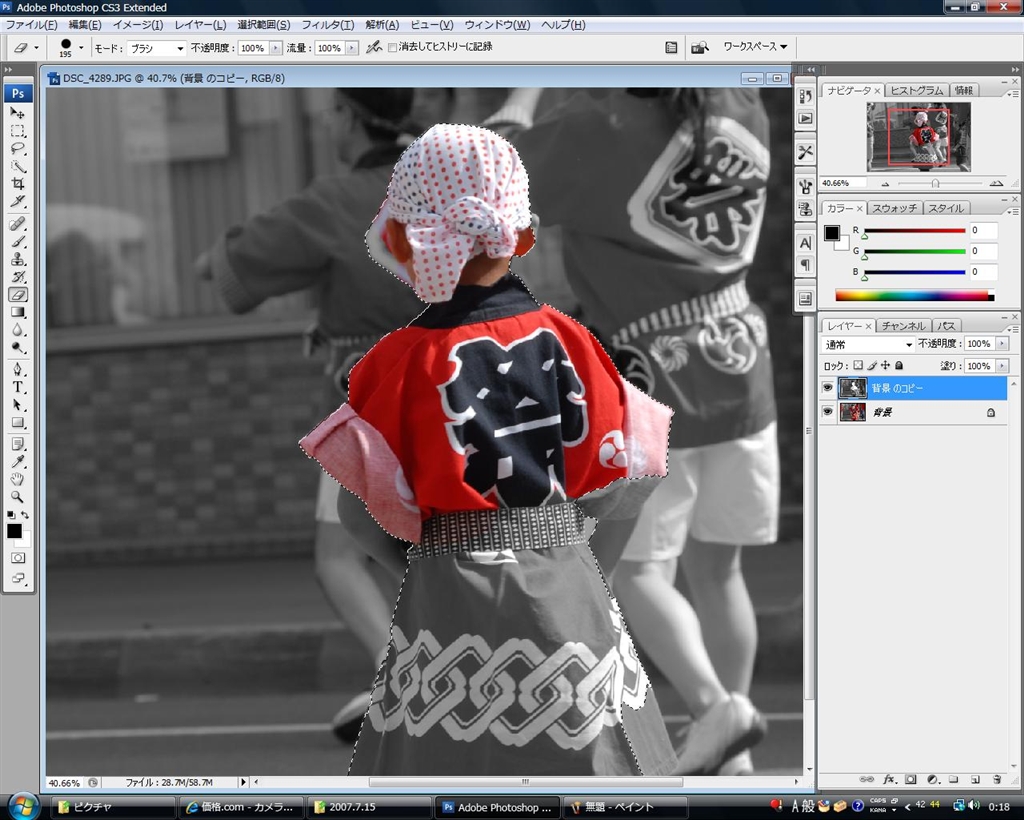Click the color spectrum ramp
1024x820 pixels.
click(x=914, y=296)
